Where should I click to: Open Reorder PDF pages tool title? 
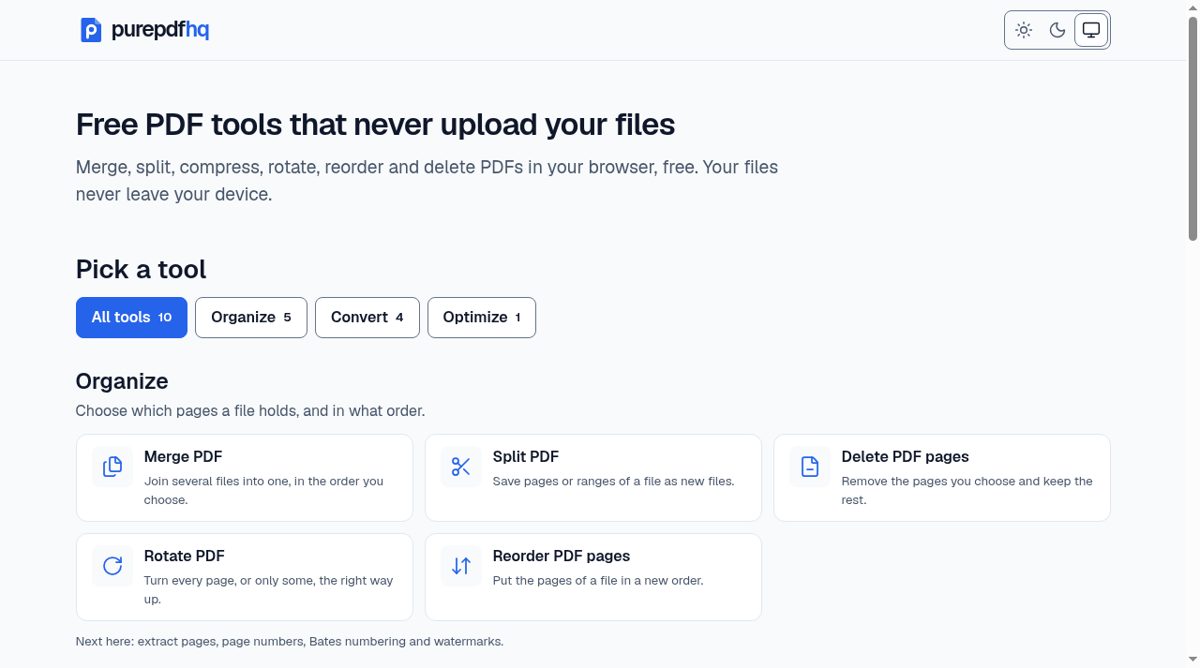[561, 556]
